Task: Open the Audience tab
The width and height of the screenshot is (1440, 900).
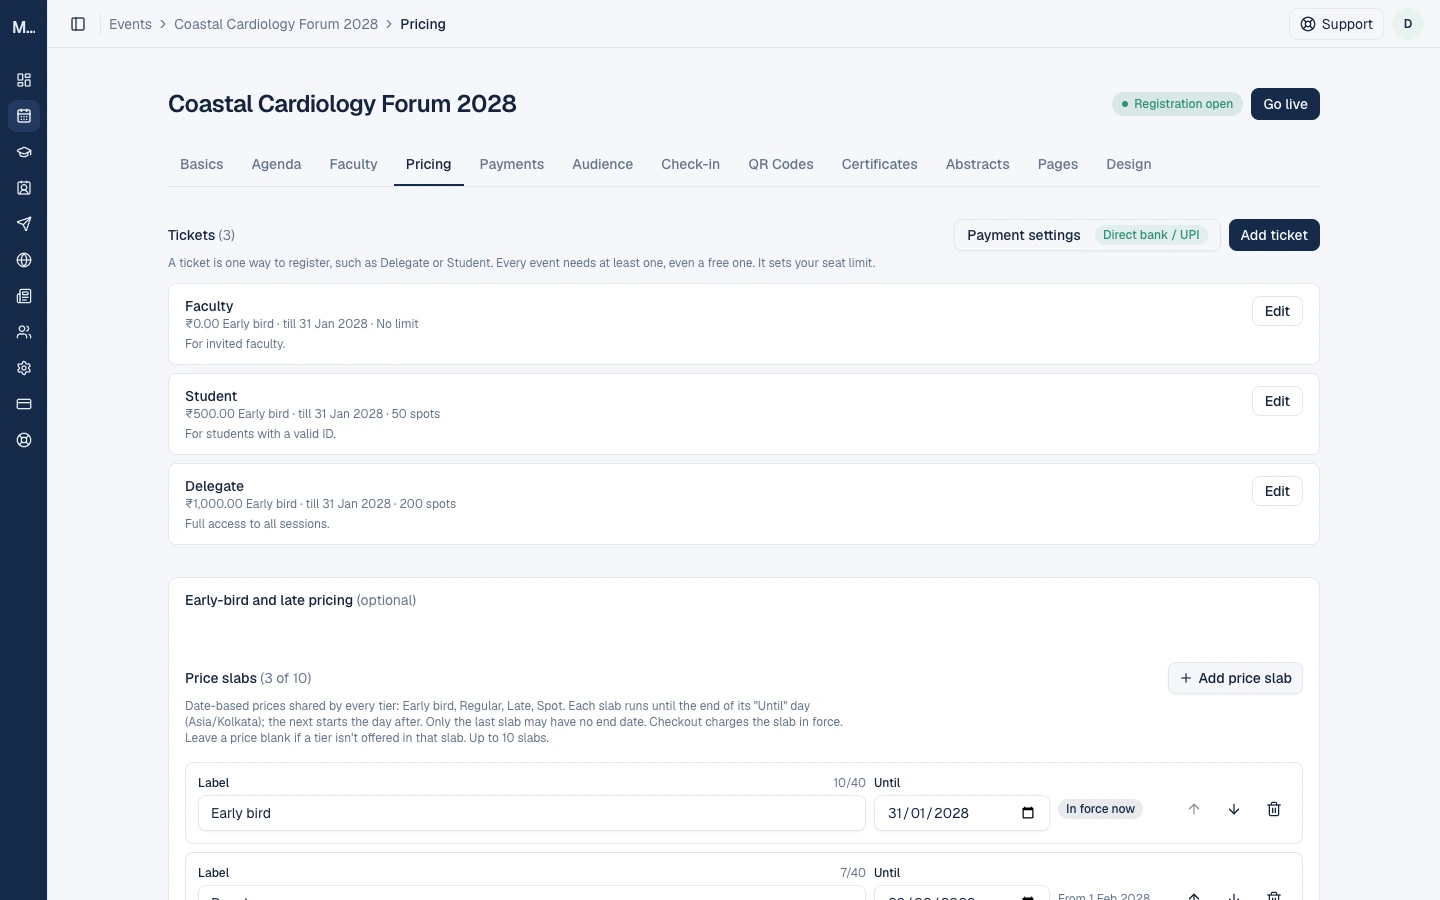Action: 603,164
